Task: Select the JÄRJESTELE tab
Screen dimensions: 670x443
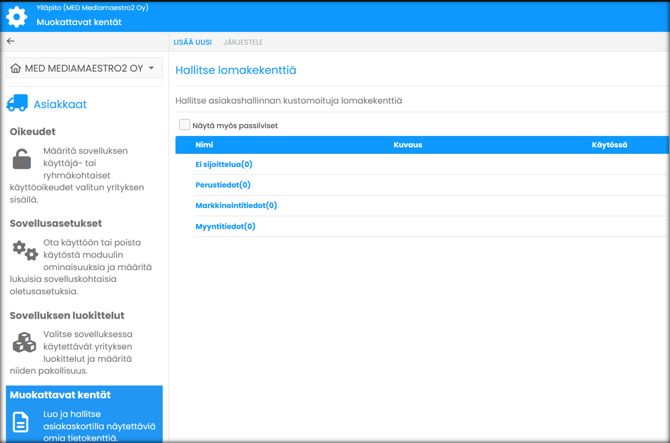Action: coord(243,43)
